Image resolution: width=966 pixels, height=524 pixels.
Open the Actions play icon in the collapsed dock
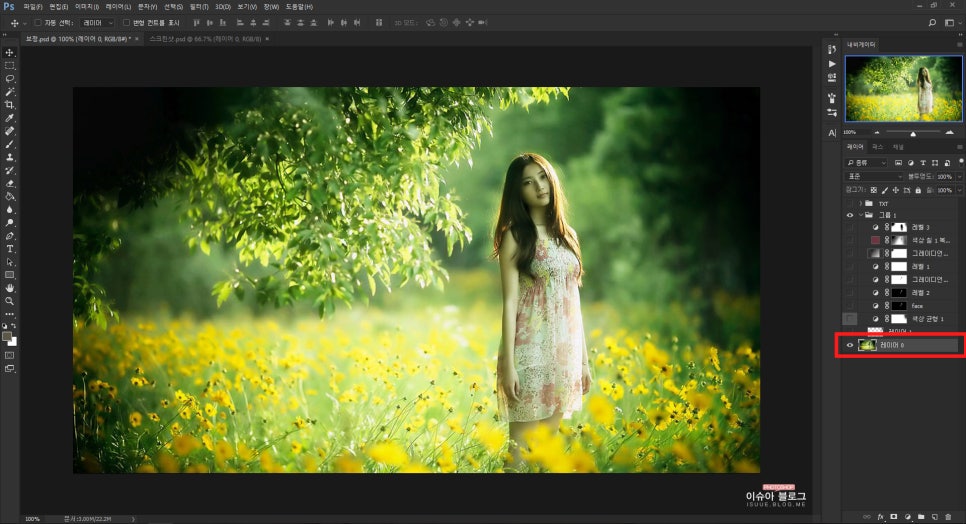(x=832, y=64)
